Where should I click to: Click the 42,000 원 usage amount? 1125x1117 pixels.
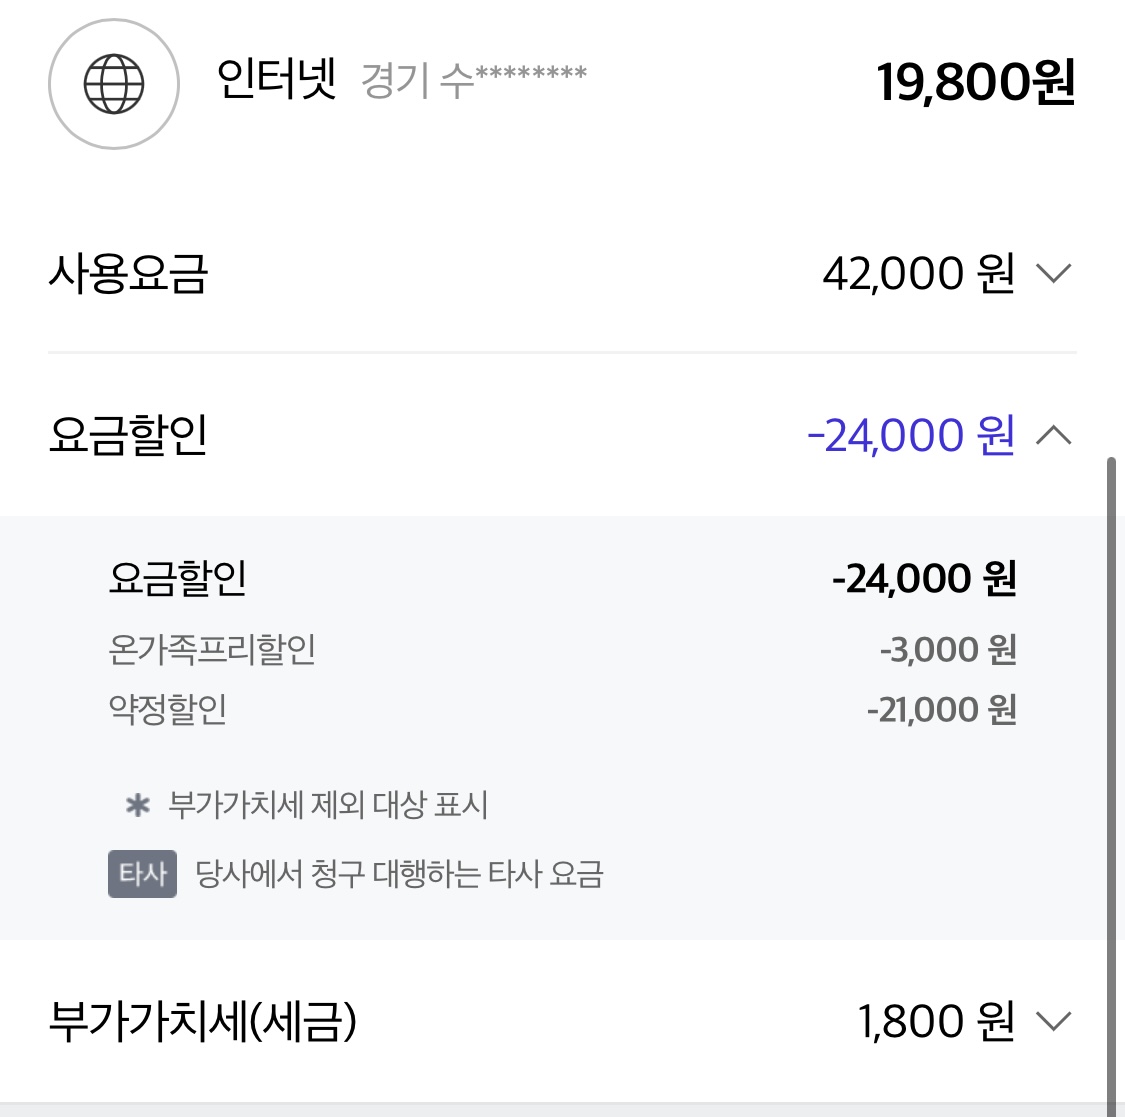tap(918, 273)
